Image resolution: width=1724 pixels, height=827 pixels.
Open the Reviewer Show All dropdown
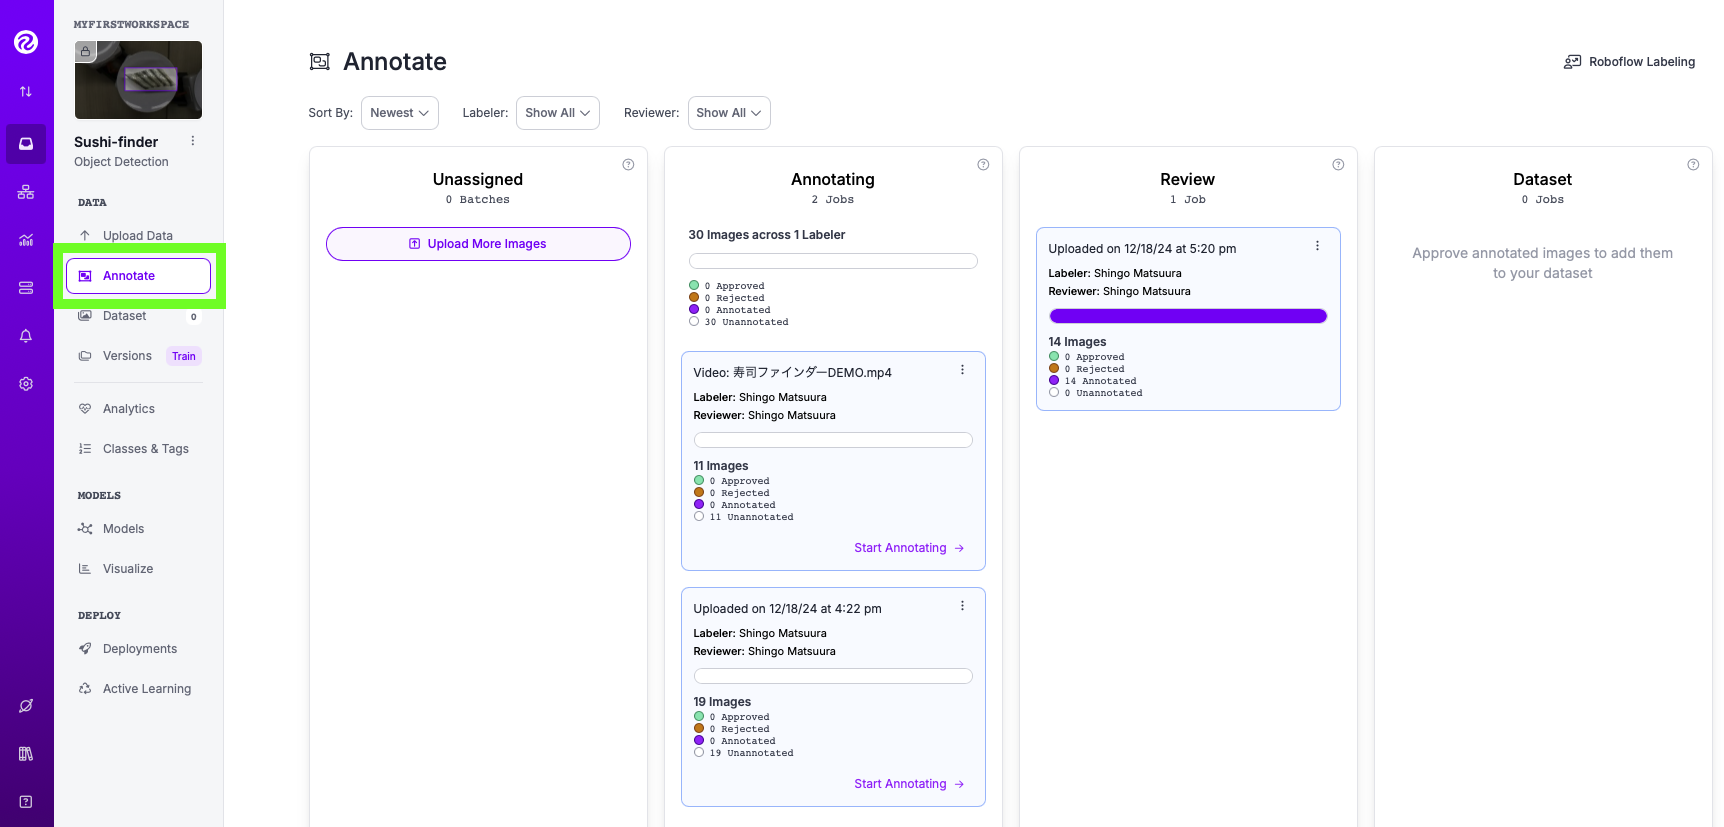(x=728, y=113)
